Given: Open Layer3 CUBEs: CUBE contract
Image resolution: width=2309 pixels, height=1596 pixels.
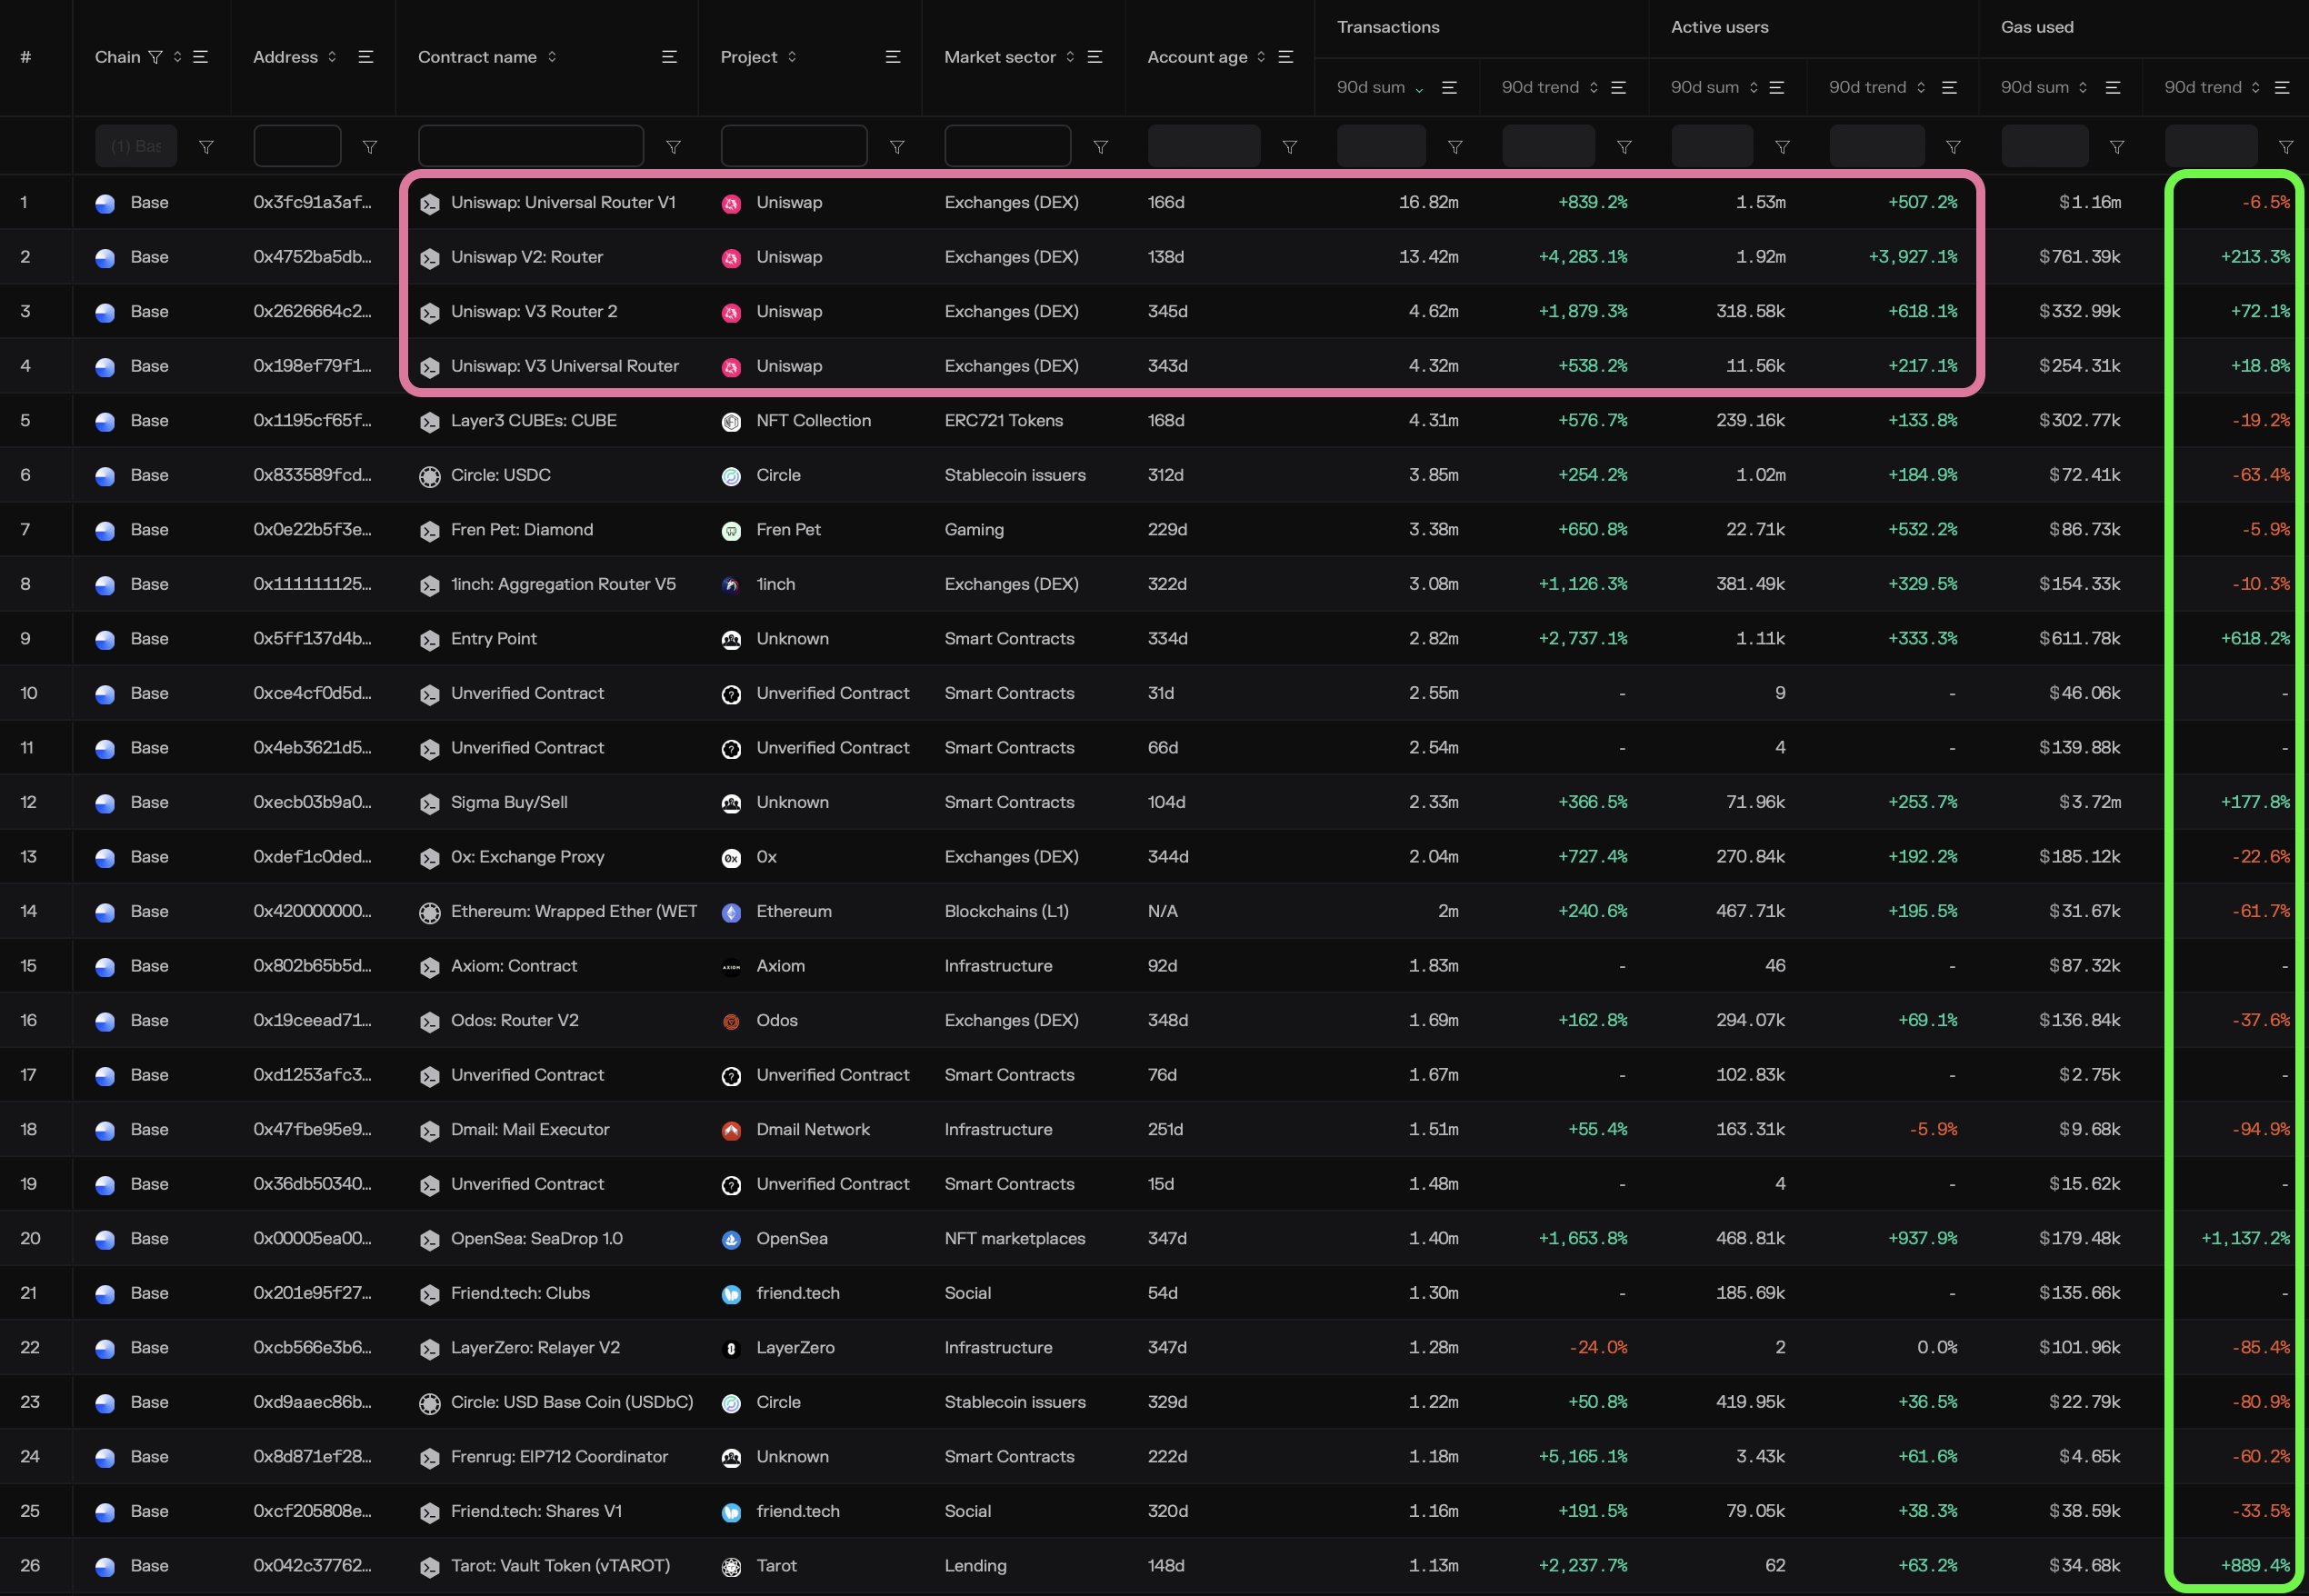Looking at the screenshot, I should click(534, 421).
